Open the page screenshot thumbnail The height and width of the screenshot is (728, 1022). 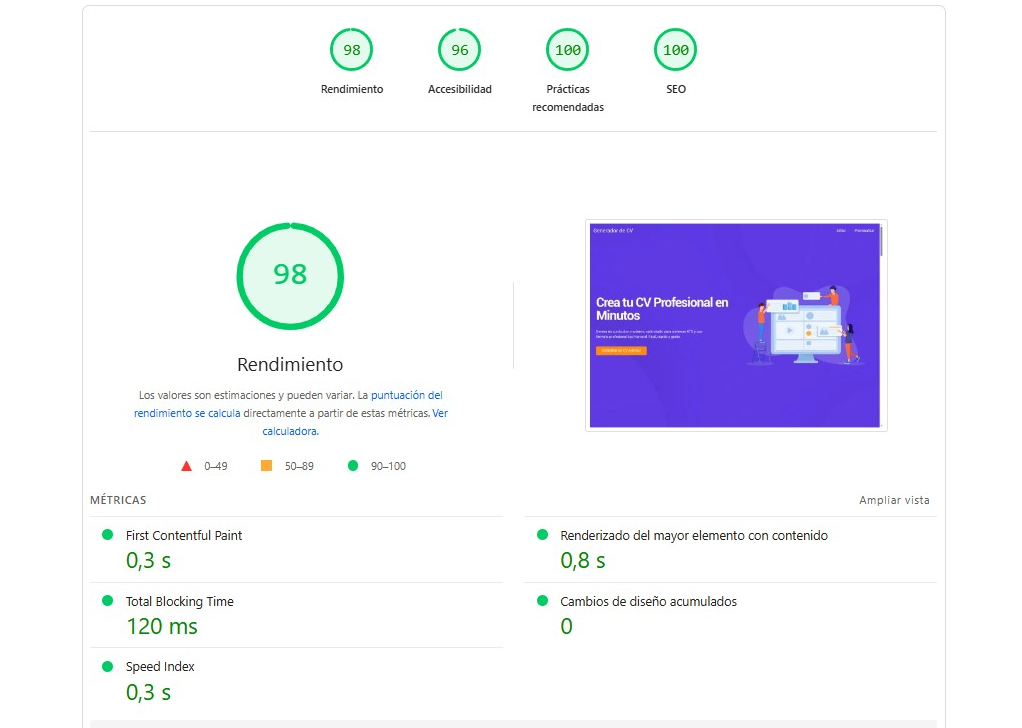pyautogui.click(x=736, y=325)
